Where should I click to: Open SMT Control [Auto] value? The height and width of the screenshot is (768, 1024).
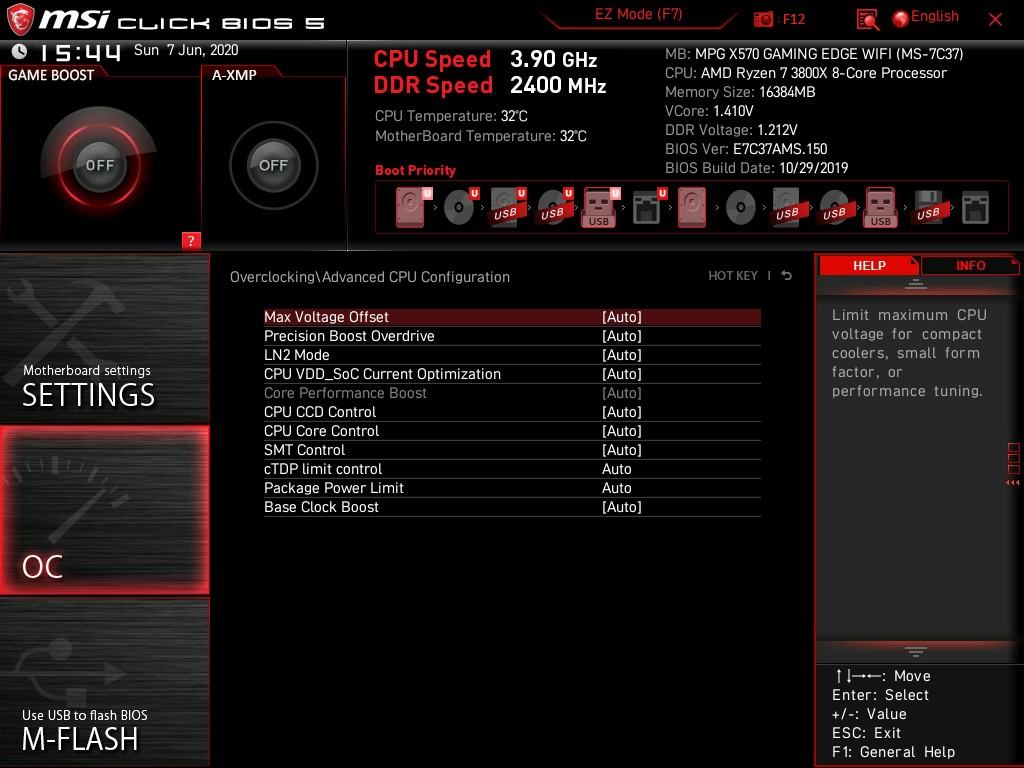click(x=622, y=449)
